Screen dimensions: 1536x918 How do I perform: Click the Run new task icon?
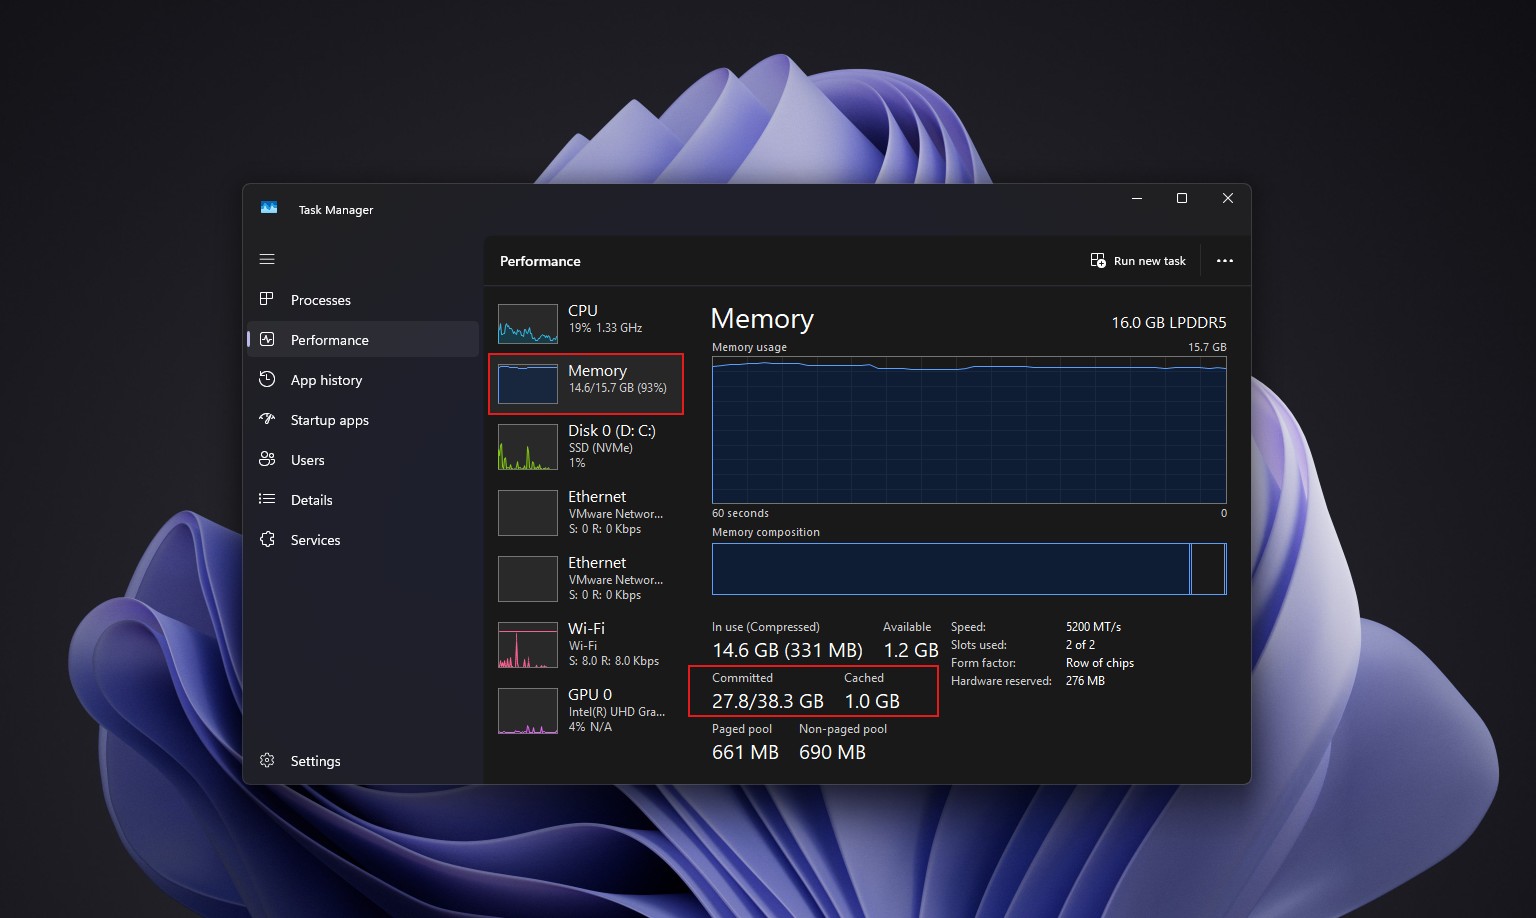click(x=1098, y=260)
